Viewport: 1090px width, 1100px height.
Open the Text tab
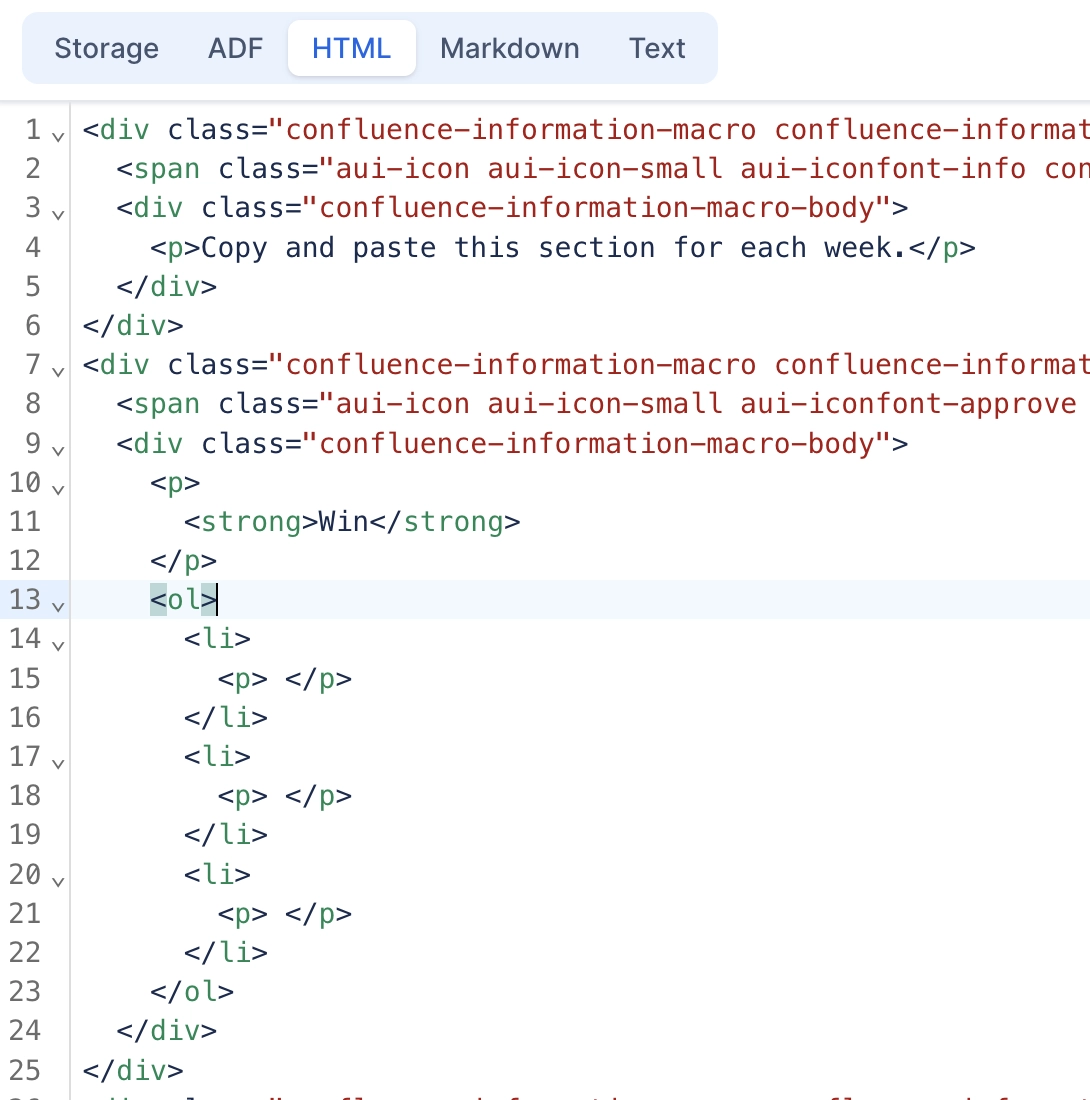[657, 47]
